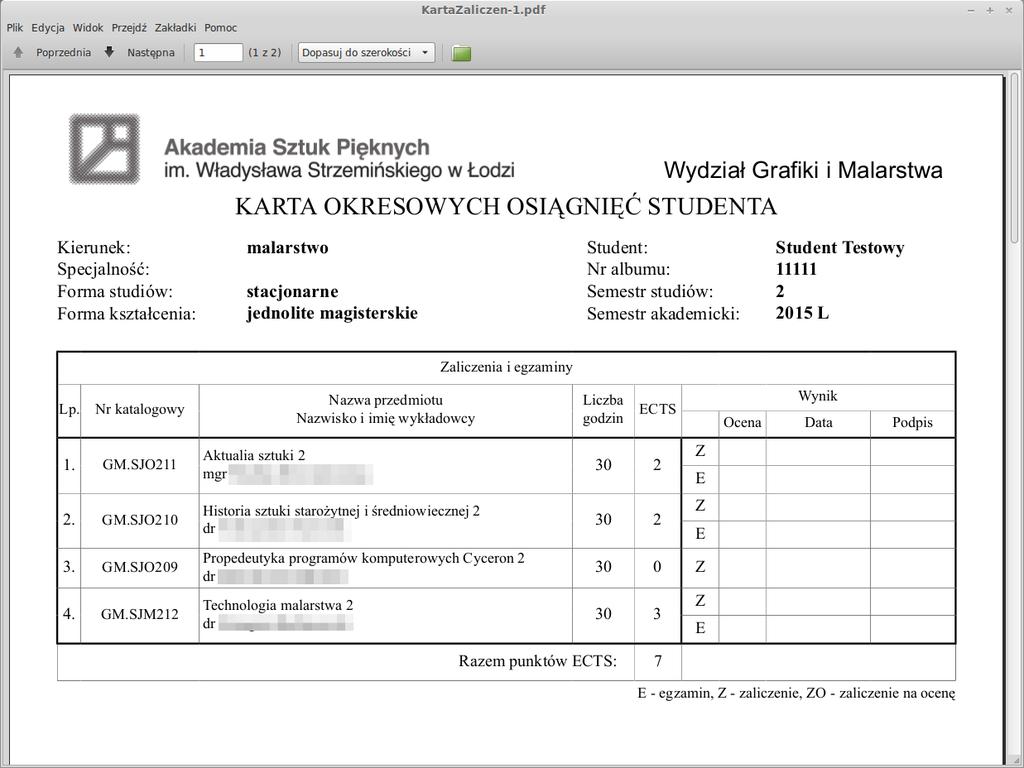Click the Liczba godzin column header
The width and height of the screenshot is (1024, 768).
[x=603, y=409]
